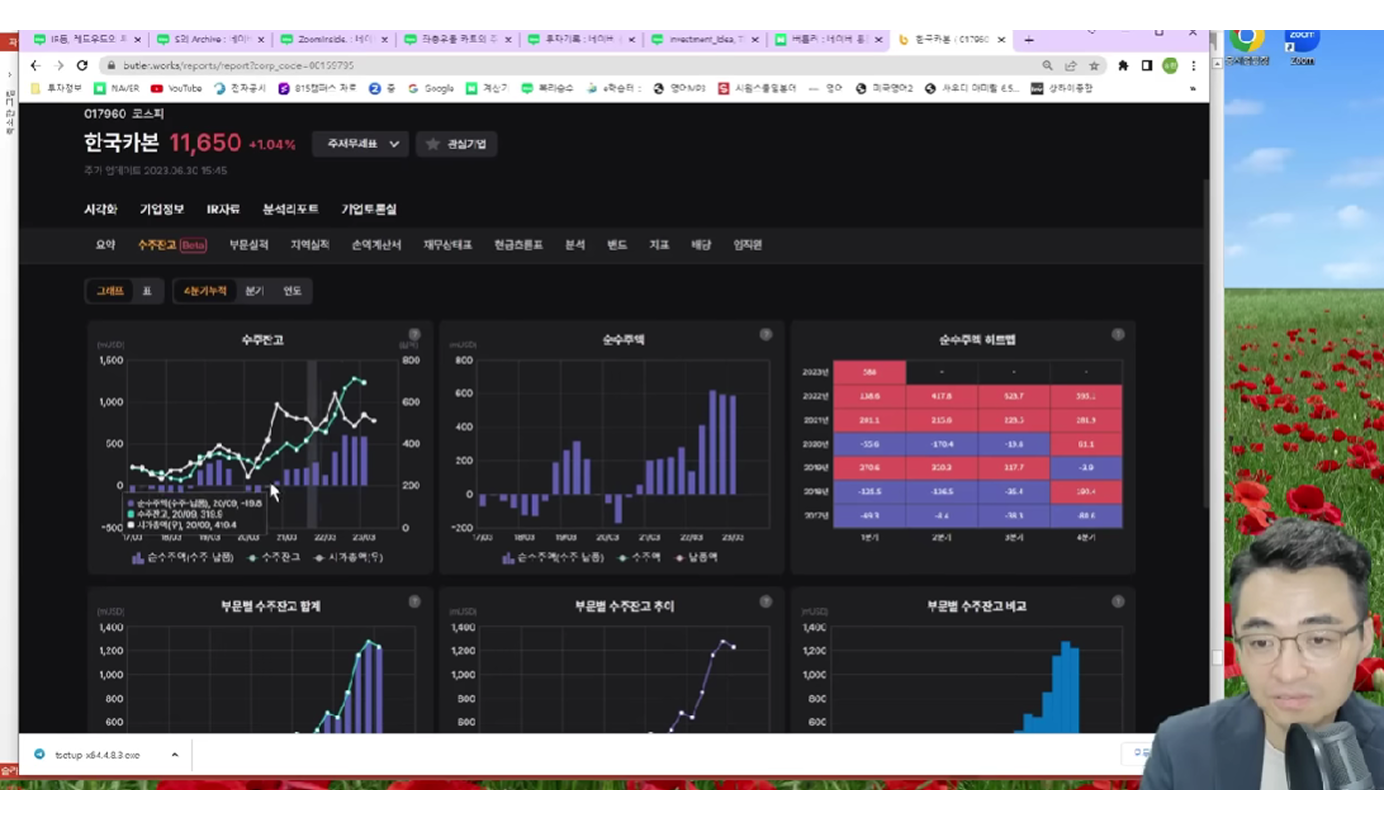Bookmark this page with the star icon
The height and width of the screenshot is (820, 1384).
1094,65
